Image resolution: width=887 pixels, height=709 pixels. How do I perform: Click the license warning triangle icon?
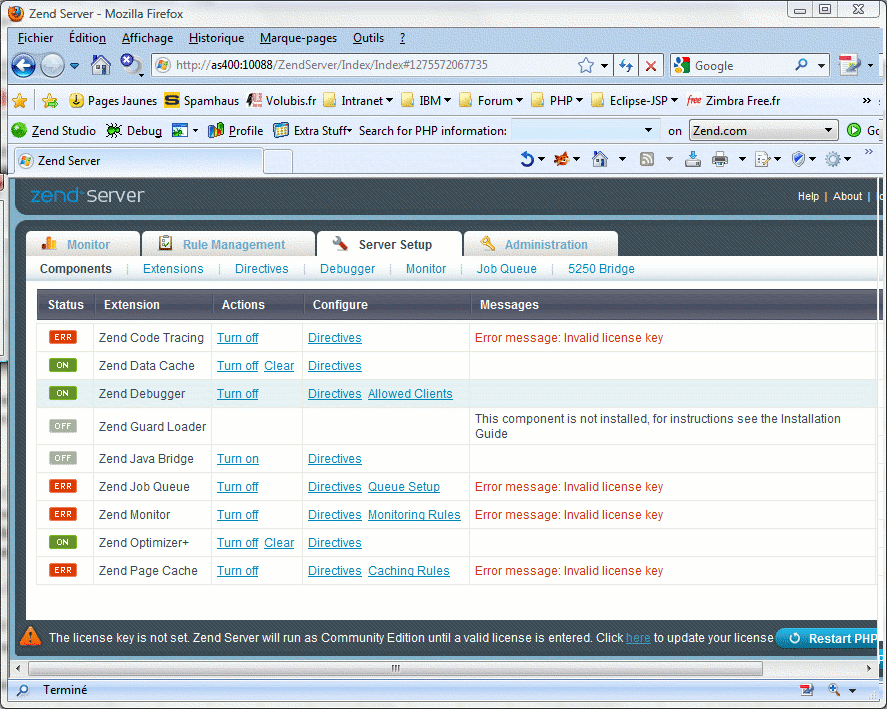[x=30, y=637]
